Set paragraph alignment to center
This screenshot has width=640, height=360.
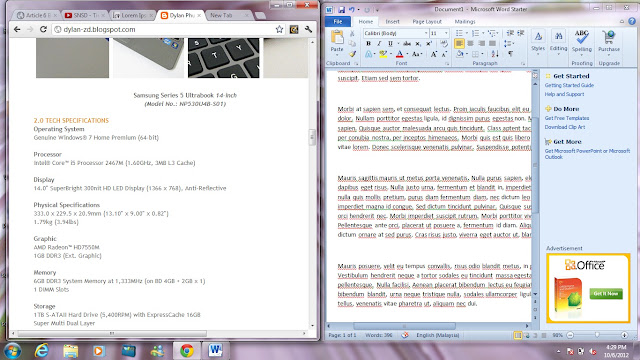pyautogui.click(x=470, y=43)
